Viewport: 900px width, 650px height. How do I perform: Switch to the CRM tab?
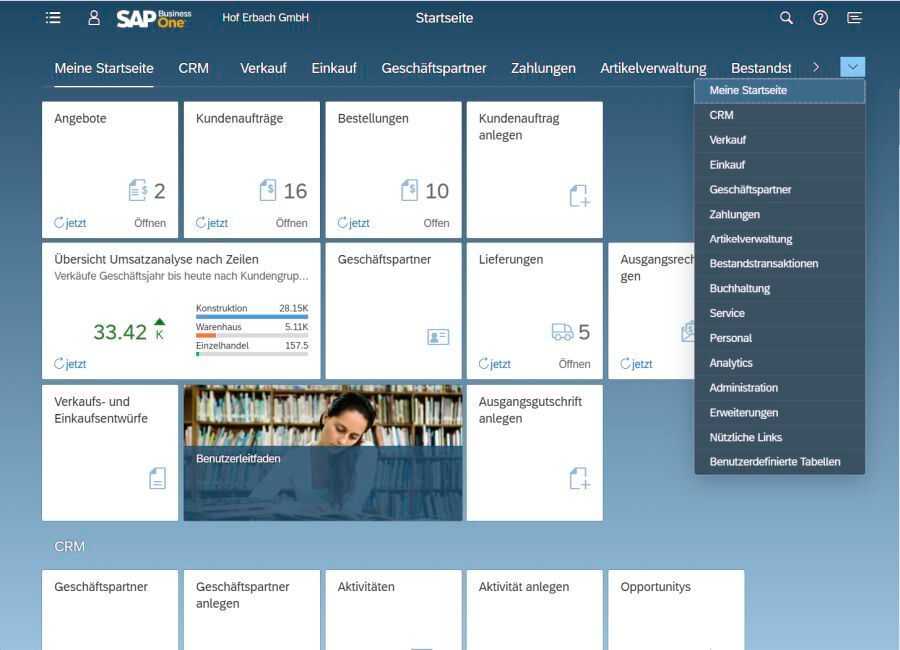point(194,68)
